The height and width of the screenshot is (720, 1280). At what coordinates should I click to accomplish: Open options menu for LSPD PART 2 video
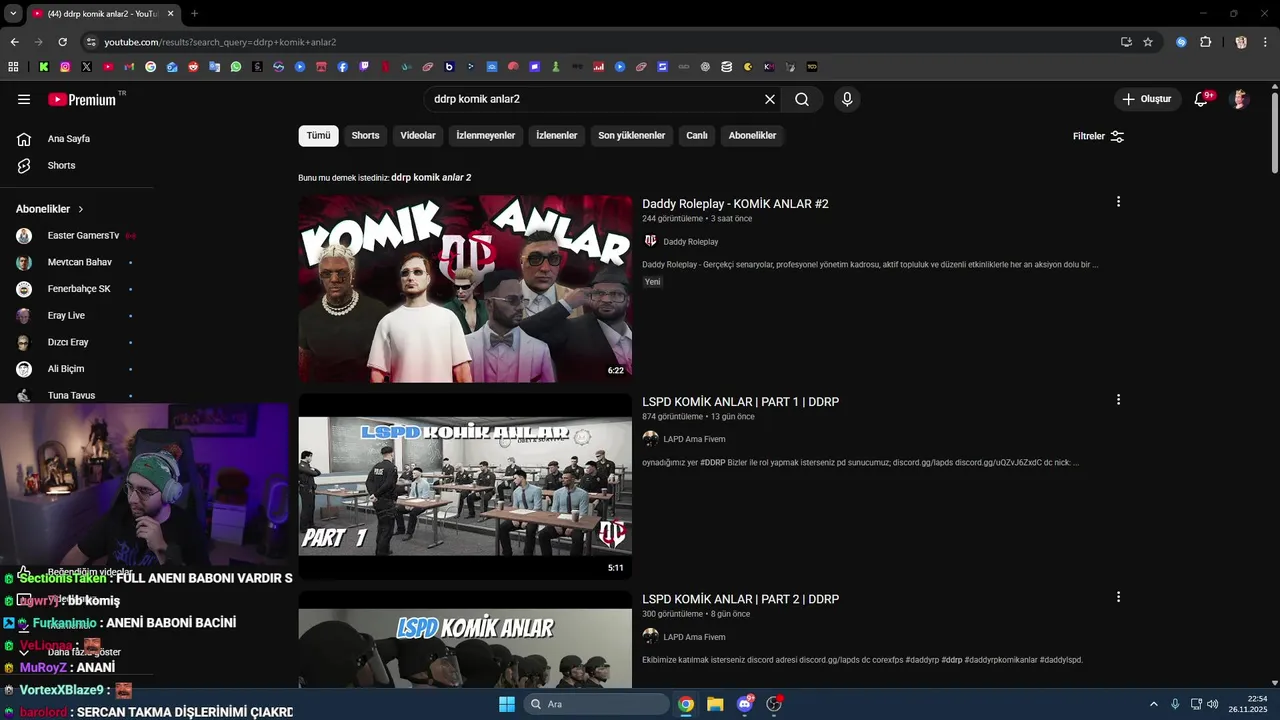[1118, 597]
